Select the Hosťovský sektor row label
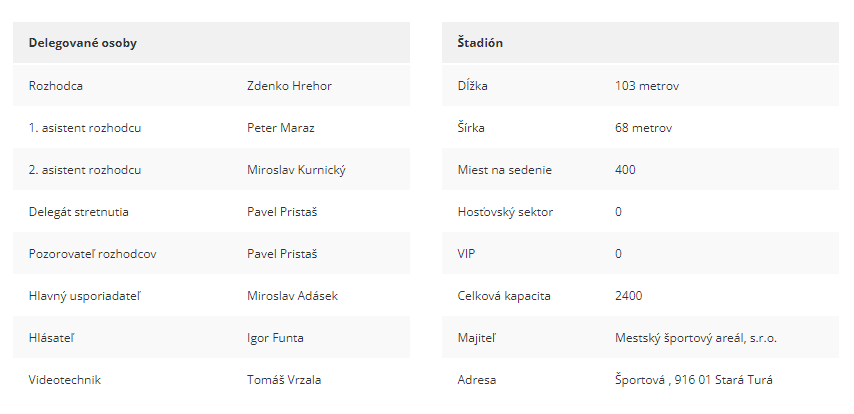 pos(505,212)
